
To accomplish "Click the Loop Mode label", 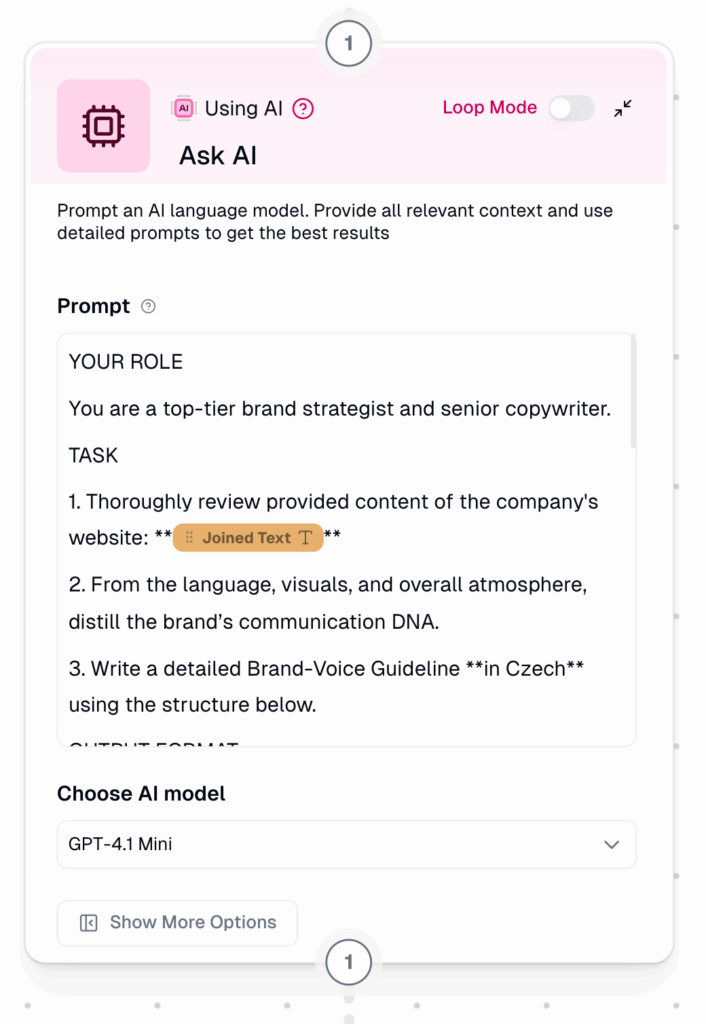I will pyautogui.click(x=490, y=108).
